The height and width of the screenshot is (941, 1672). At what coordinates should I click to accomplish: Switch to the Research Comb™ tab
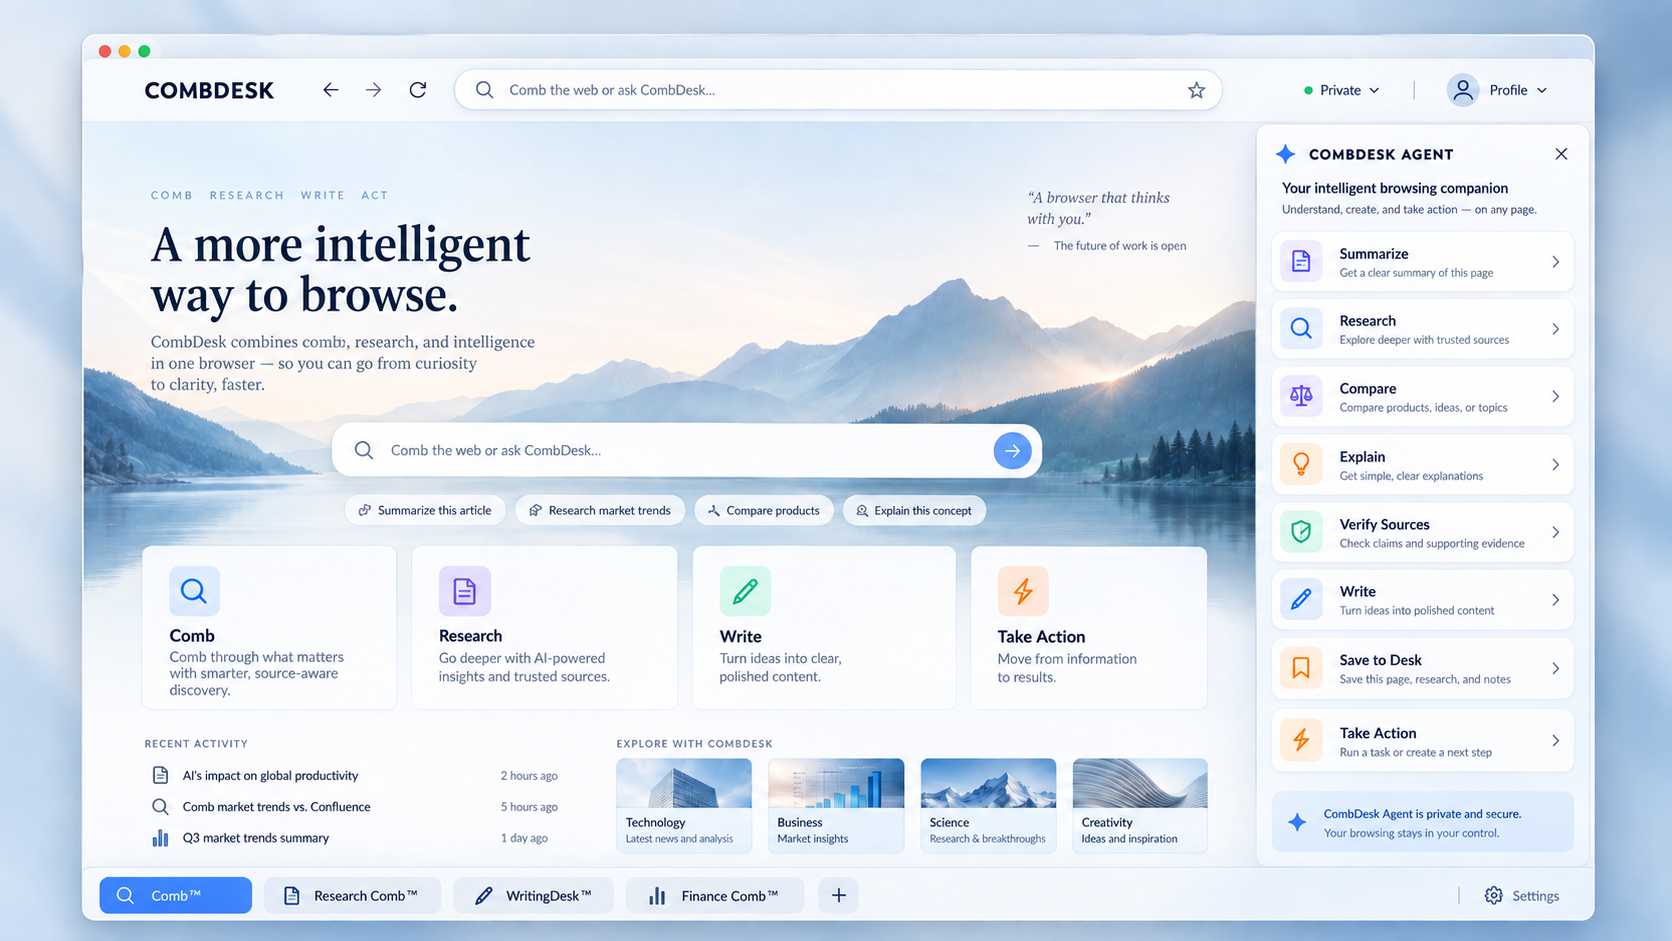click(x=352, y=896)
